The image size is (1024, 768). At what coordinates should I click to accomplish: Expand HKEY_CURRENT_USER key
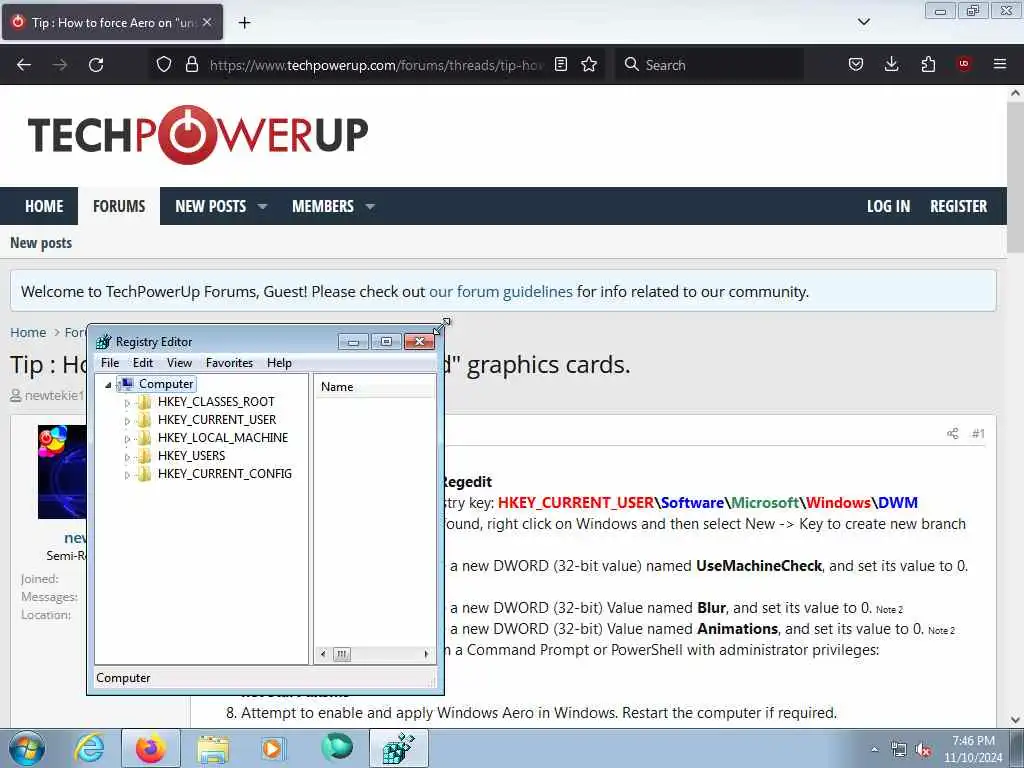click(x=127, y=421)
